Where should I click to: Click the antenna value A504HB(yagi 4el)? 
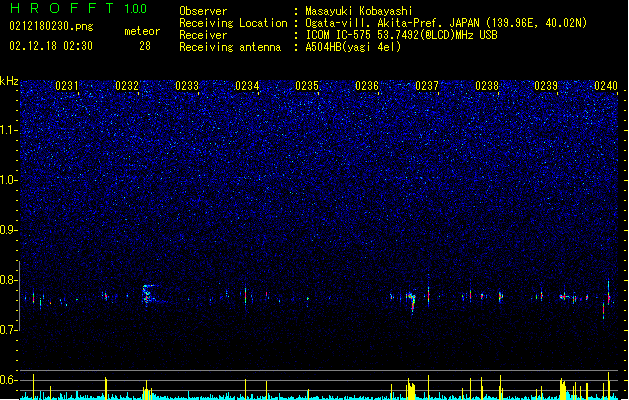(353, 47)
